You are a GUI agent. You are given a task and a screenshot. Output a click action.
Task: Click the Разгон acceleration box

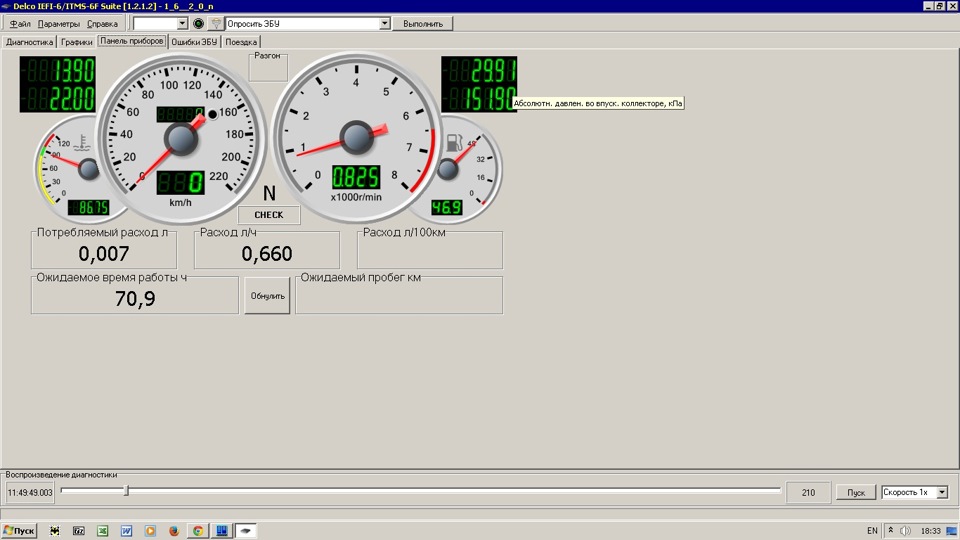(x=268, y=67)
